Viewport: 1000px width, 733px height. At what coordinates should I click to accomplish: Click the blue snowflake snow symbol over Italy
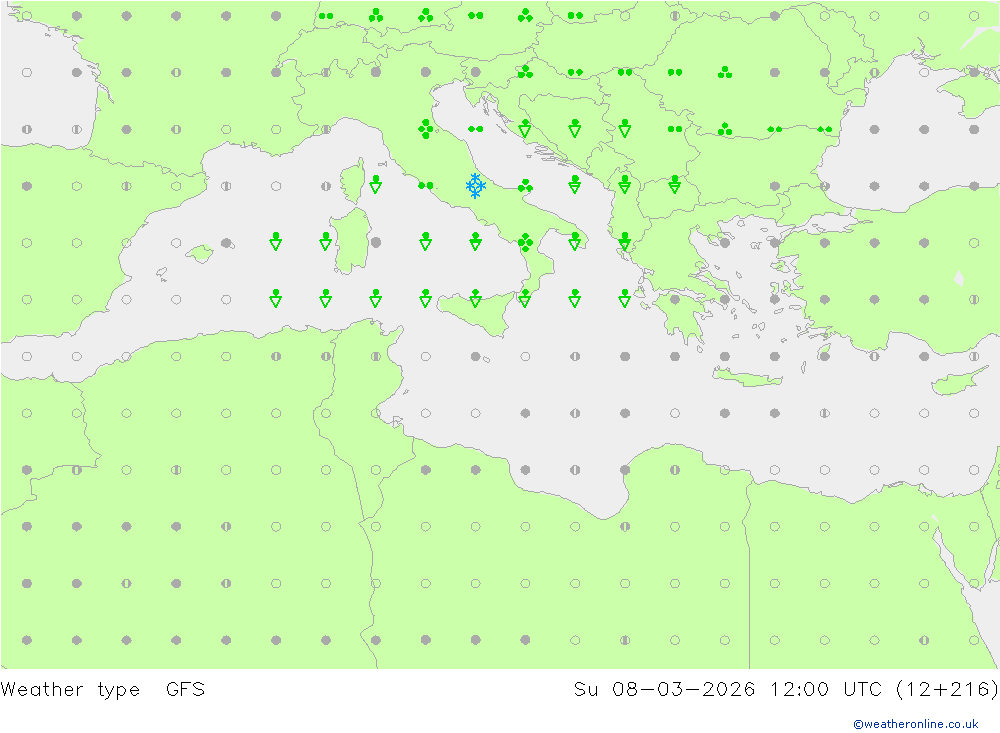(475, 186)
